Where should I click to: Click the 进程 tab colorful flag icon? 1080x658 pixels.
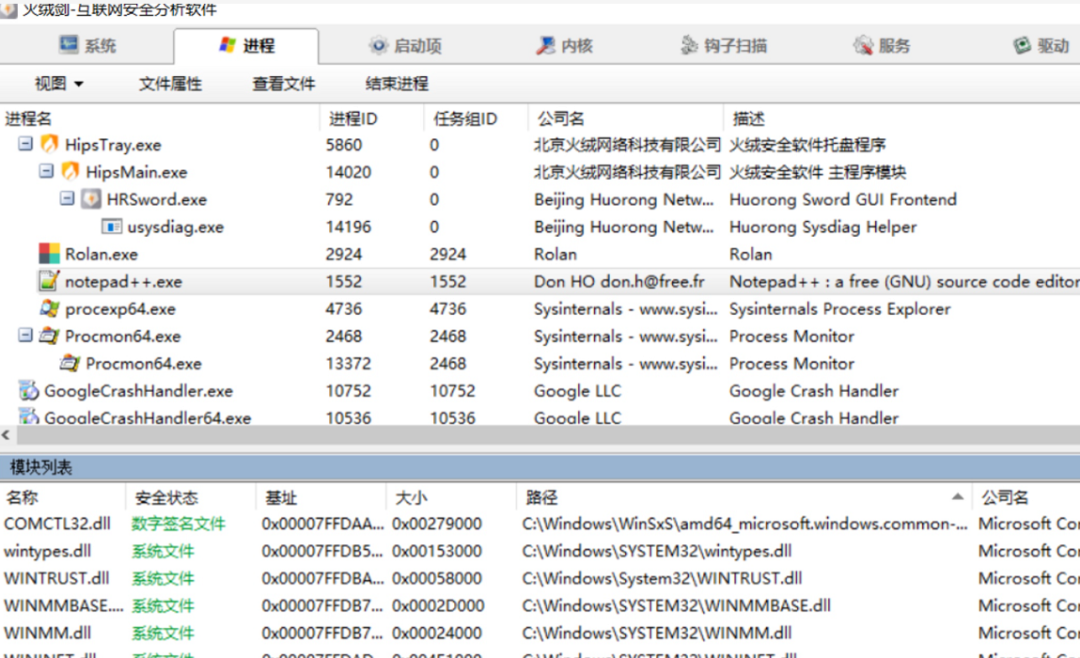tap(227, 45)
